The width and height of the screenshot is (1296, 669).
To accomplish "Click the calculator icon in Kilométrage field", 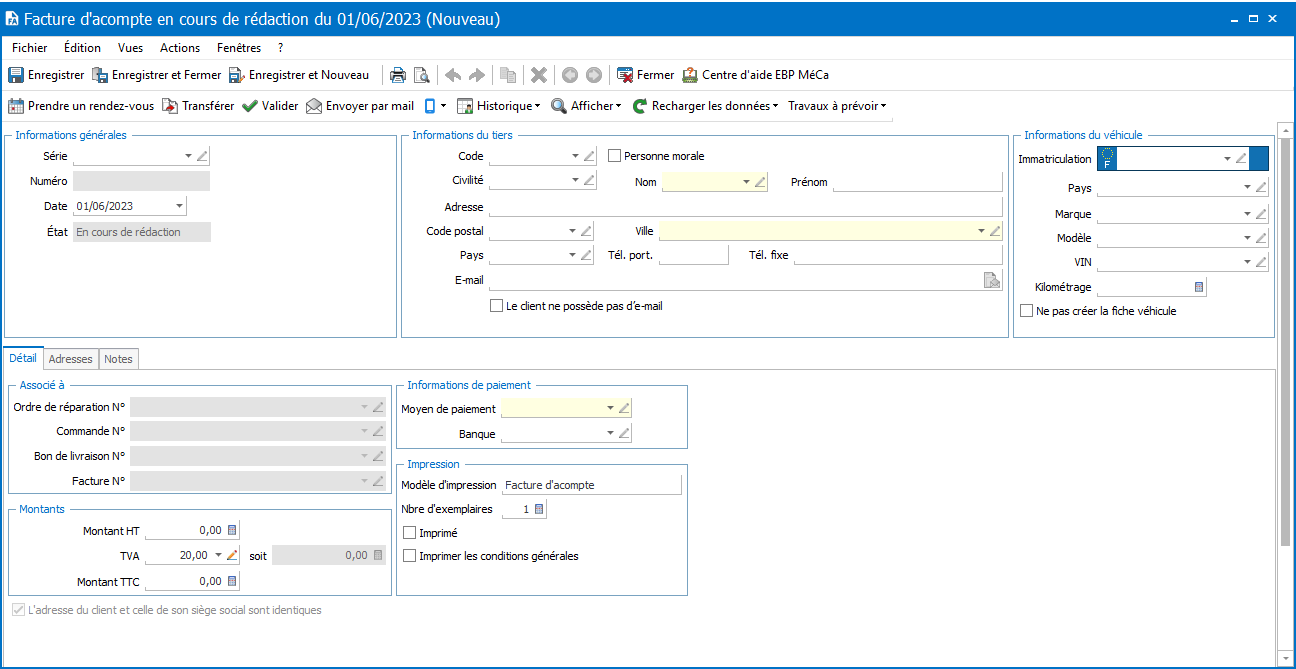I will pos(1199,288).
